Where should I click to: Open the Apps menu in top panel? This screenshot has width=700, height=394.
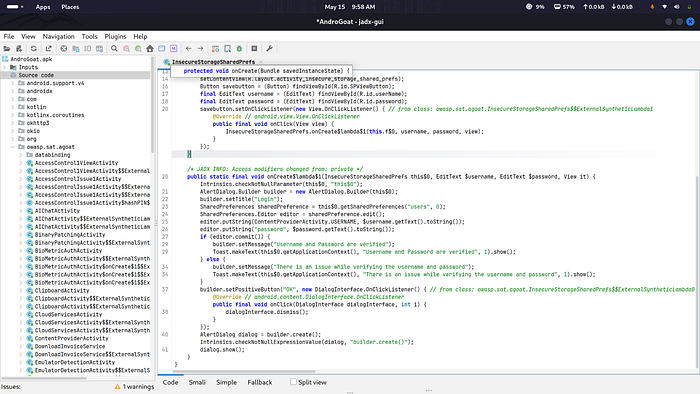point(43,7)
